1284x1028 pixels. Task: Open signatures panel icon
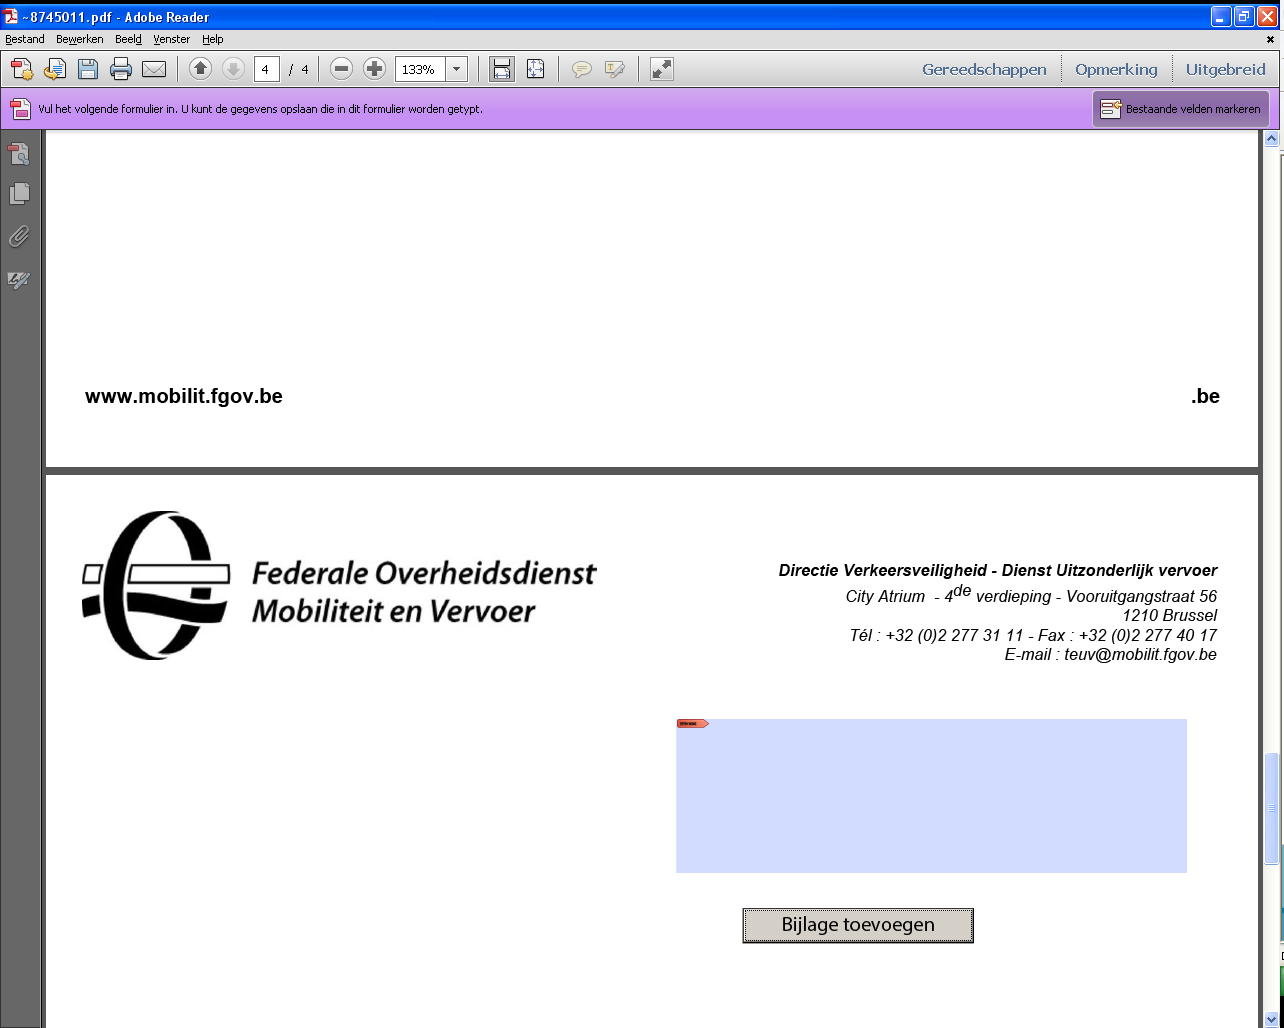19,280
